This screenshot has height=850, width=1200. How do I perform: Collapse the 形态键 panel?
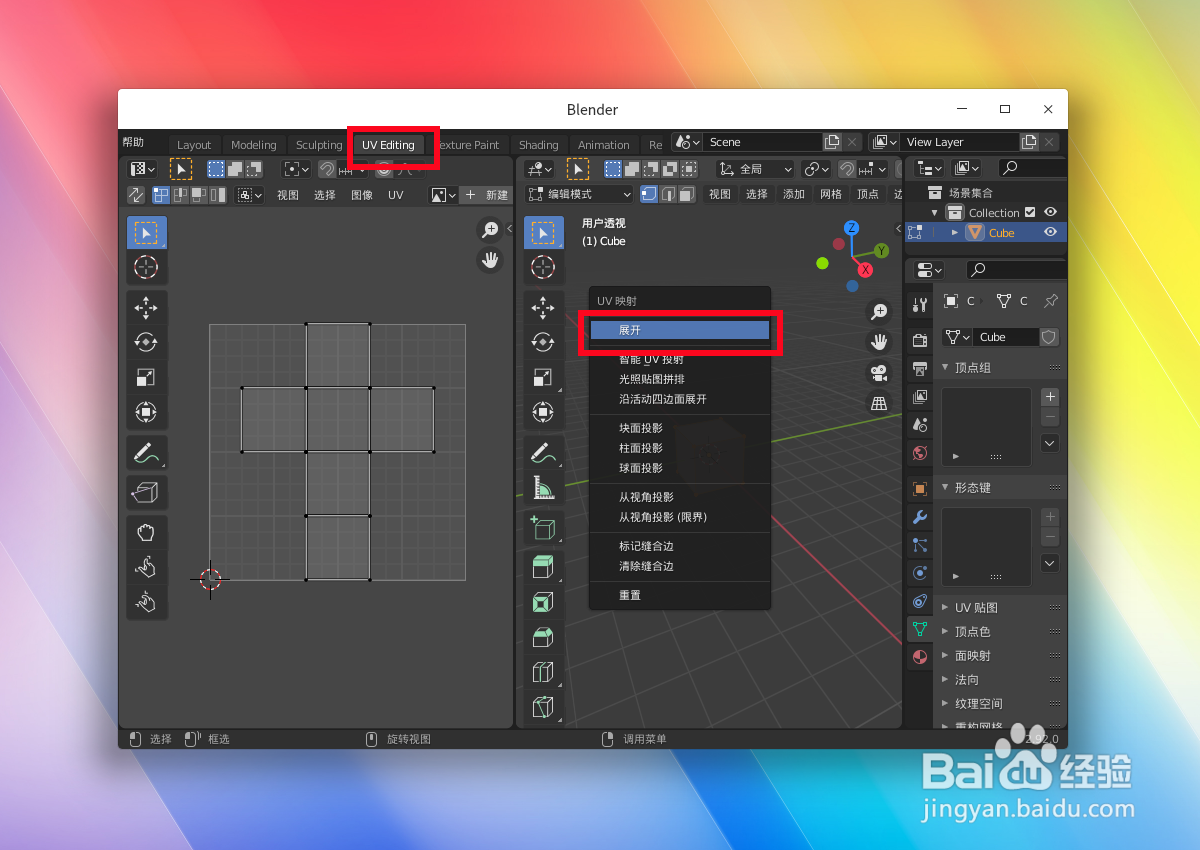[946, 487]
